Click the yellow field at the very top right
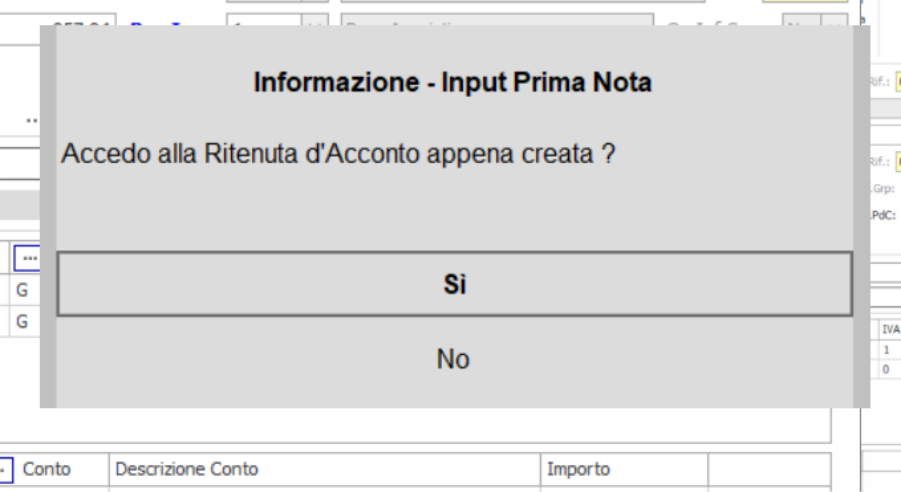 tap(804, 1)
